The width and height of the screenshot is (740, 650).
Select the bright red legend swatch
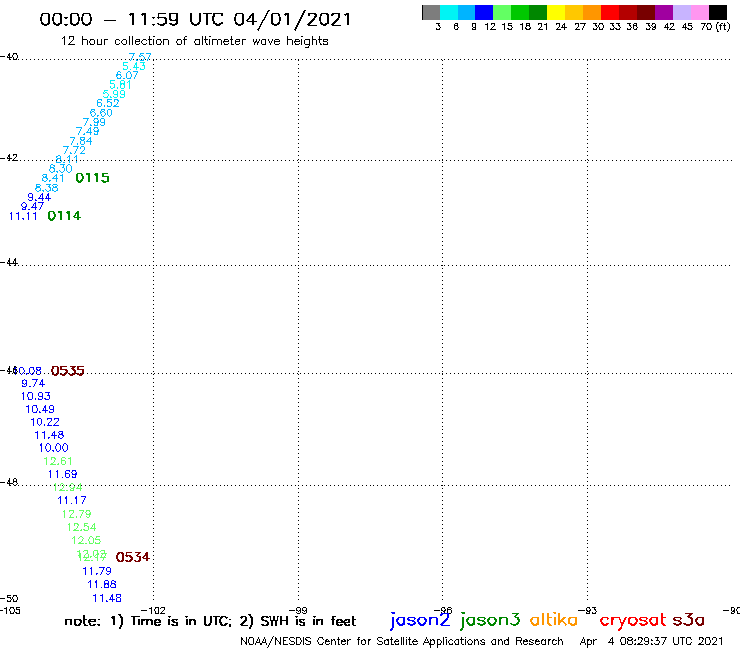tap(610, 12)
